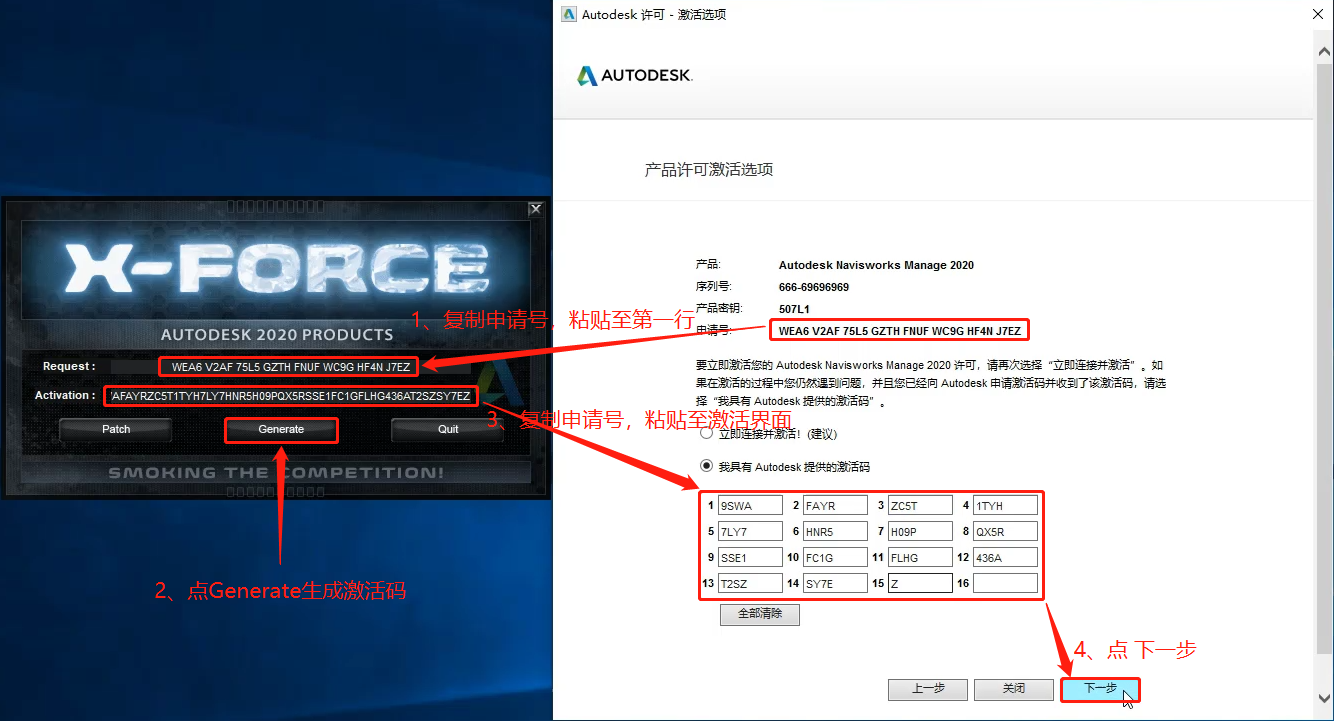The width and height of the screenshot is (1334, 721).
Task: Click the Activation code field in X-Force
Action: click(x=290, y=396)
